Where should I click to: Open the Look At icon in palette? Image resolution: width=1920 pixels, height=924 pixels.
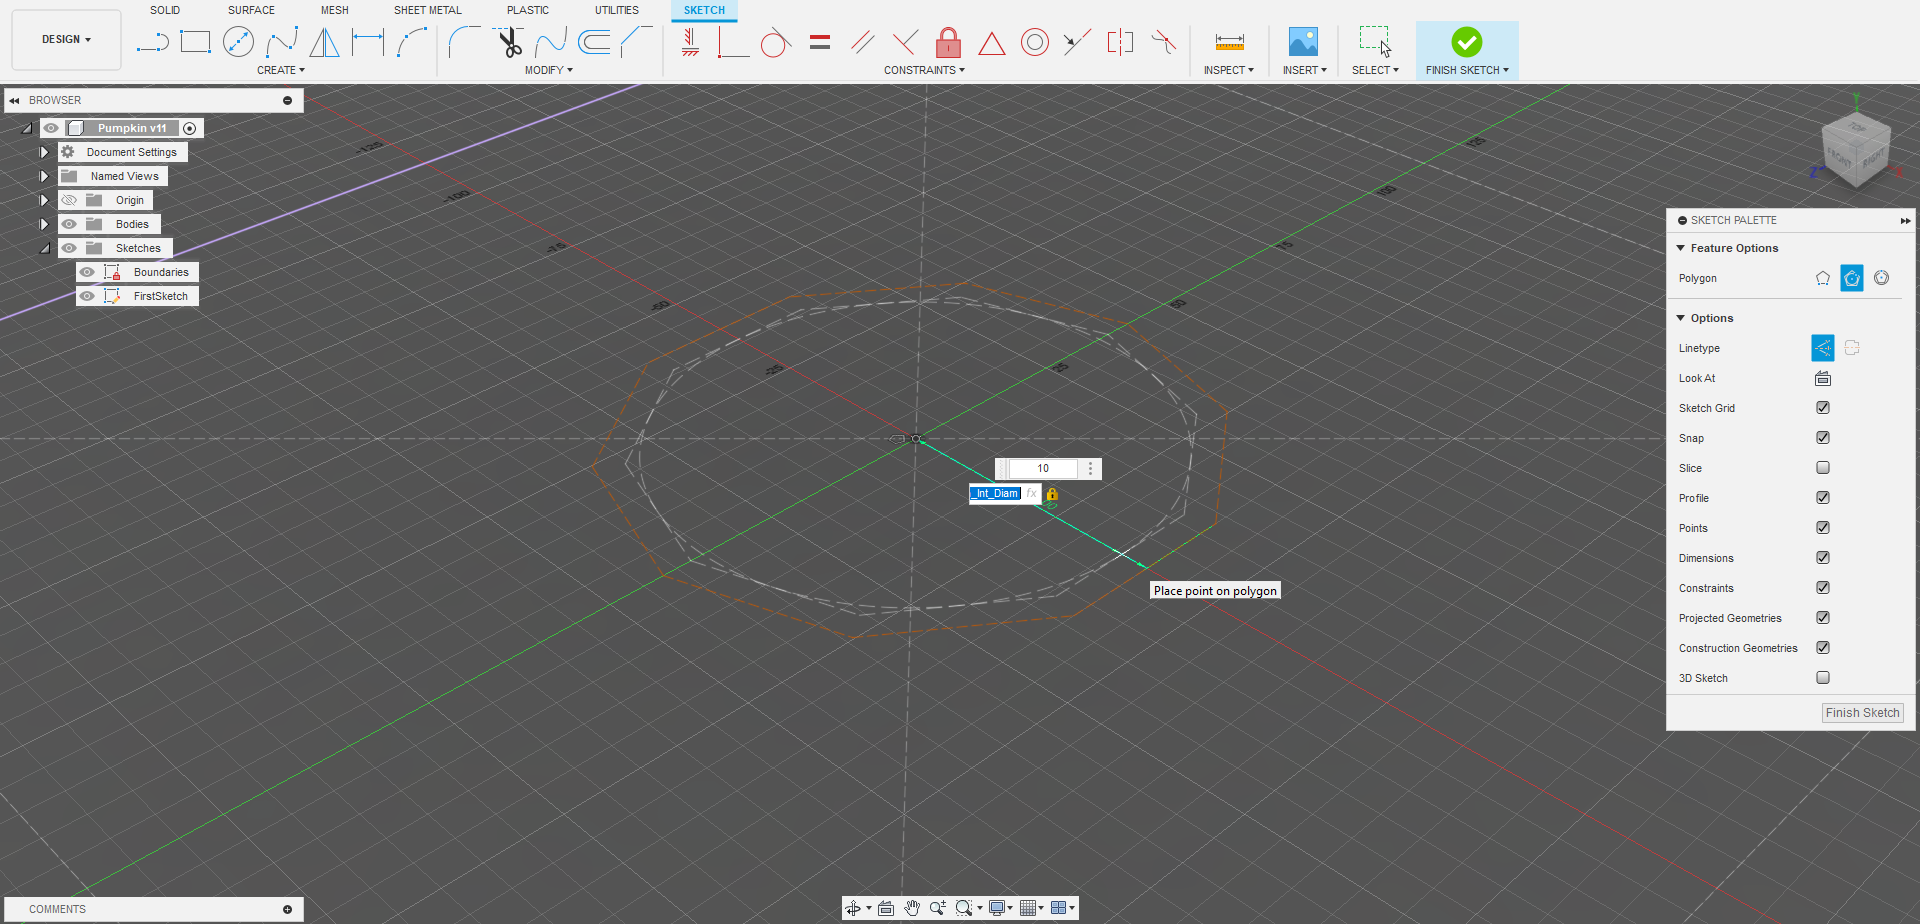(1823, 378)
